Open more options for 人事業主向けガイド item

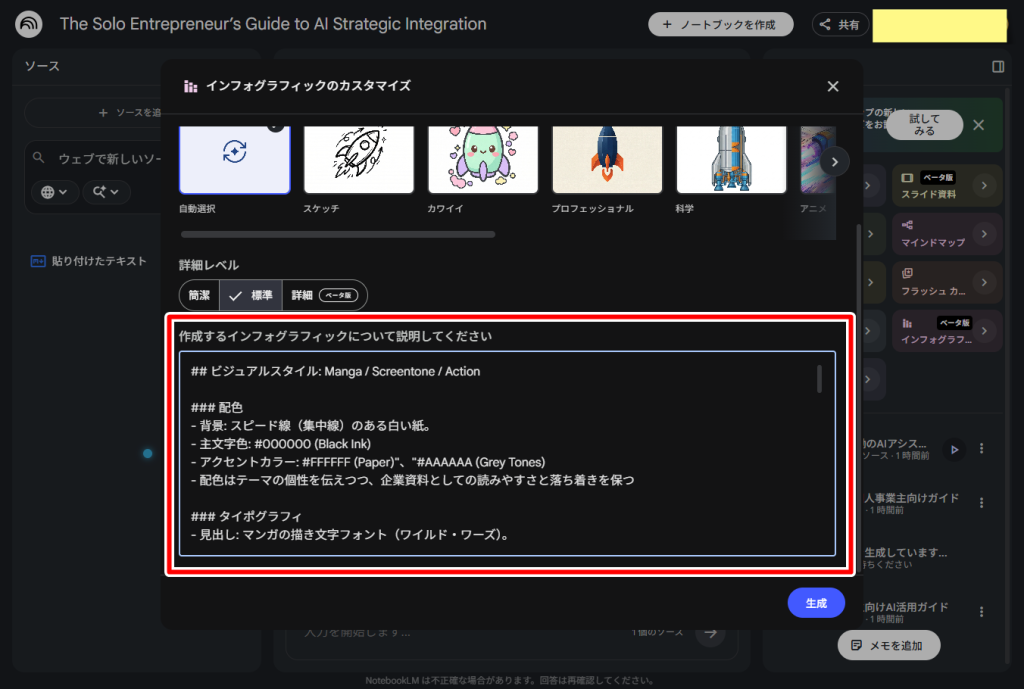[x=981, y=503]
